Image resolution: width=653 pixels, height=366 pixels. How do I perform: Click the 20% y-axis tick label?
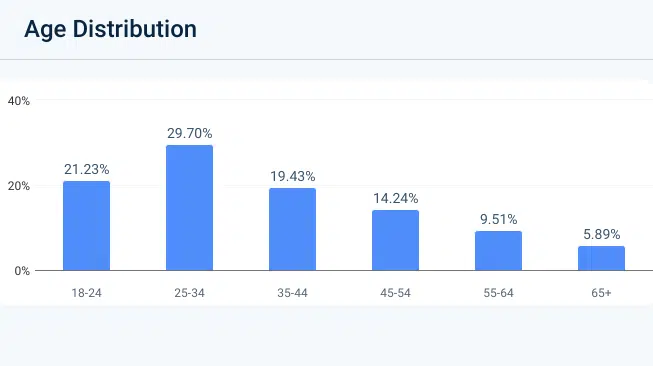[x=19, y=186]
